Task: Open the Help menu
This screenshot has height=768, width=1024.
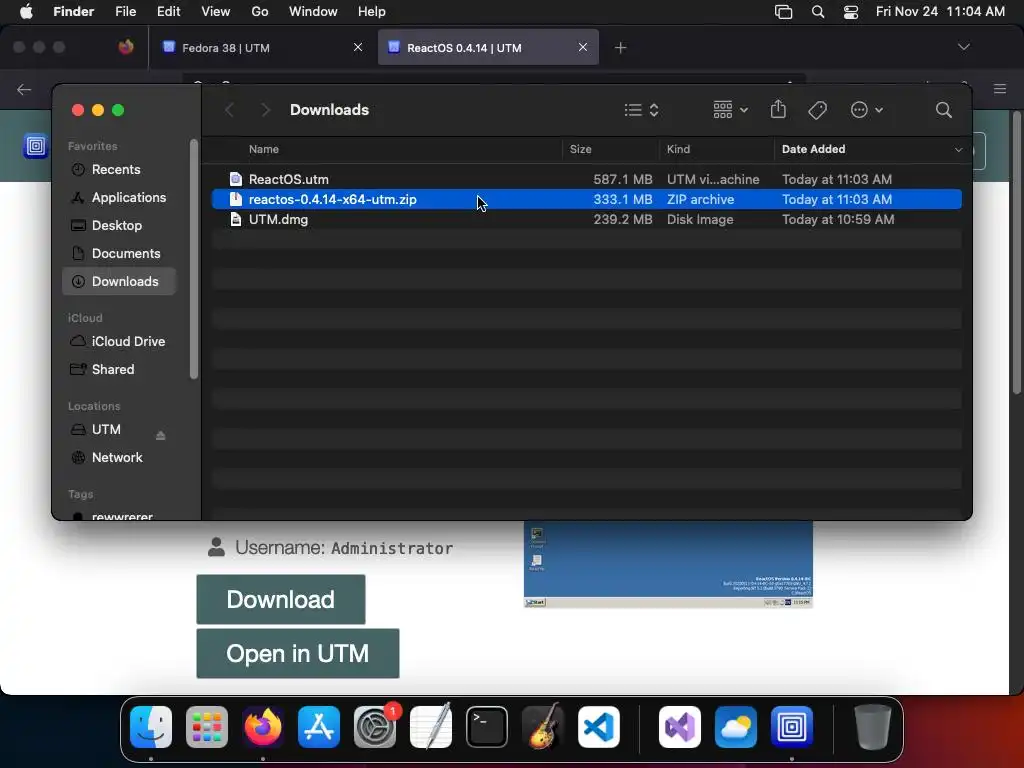Action: pos(372,12)
